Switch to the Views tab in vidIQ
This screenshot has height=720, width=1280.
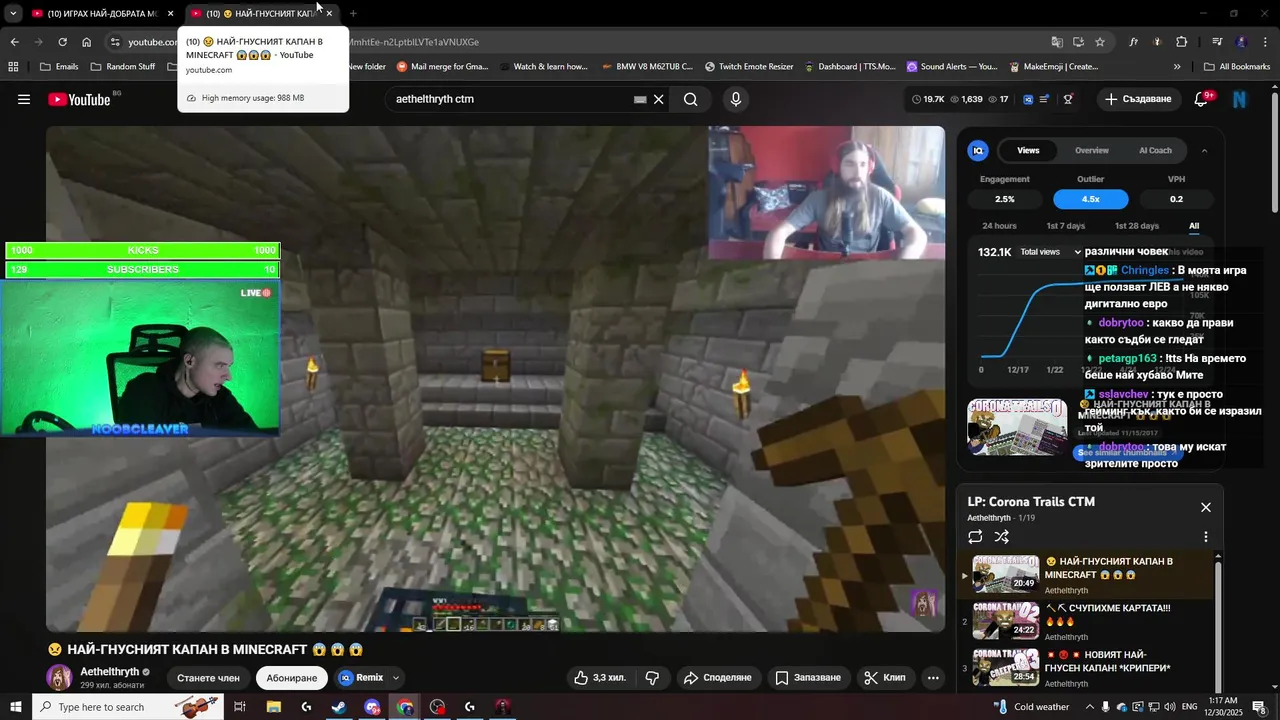point(1028,151)
